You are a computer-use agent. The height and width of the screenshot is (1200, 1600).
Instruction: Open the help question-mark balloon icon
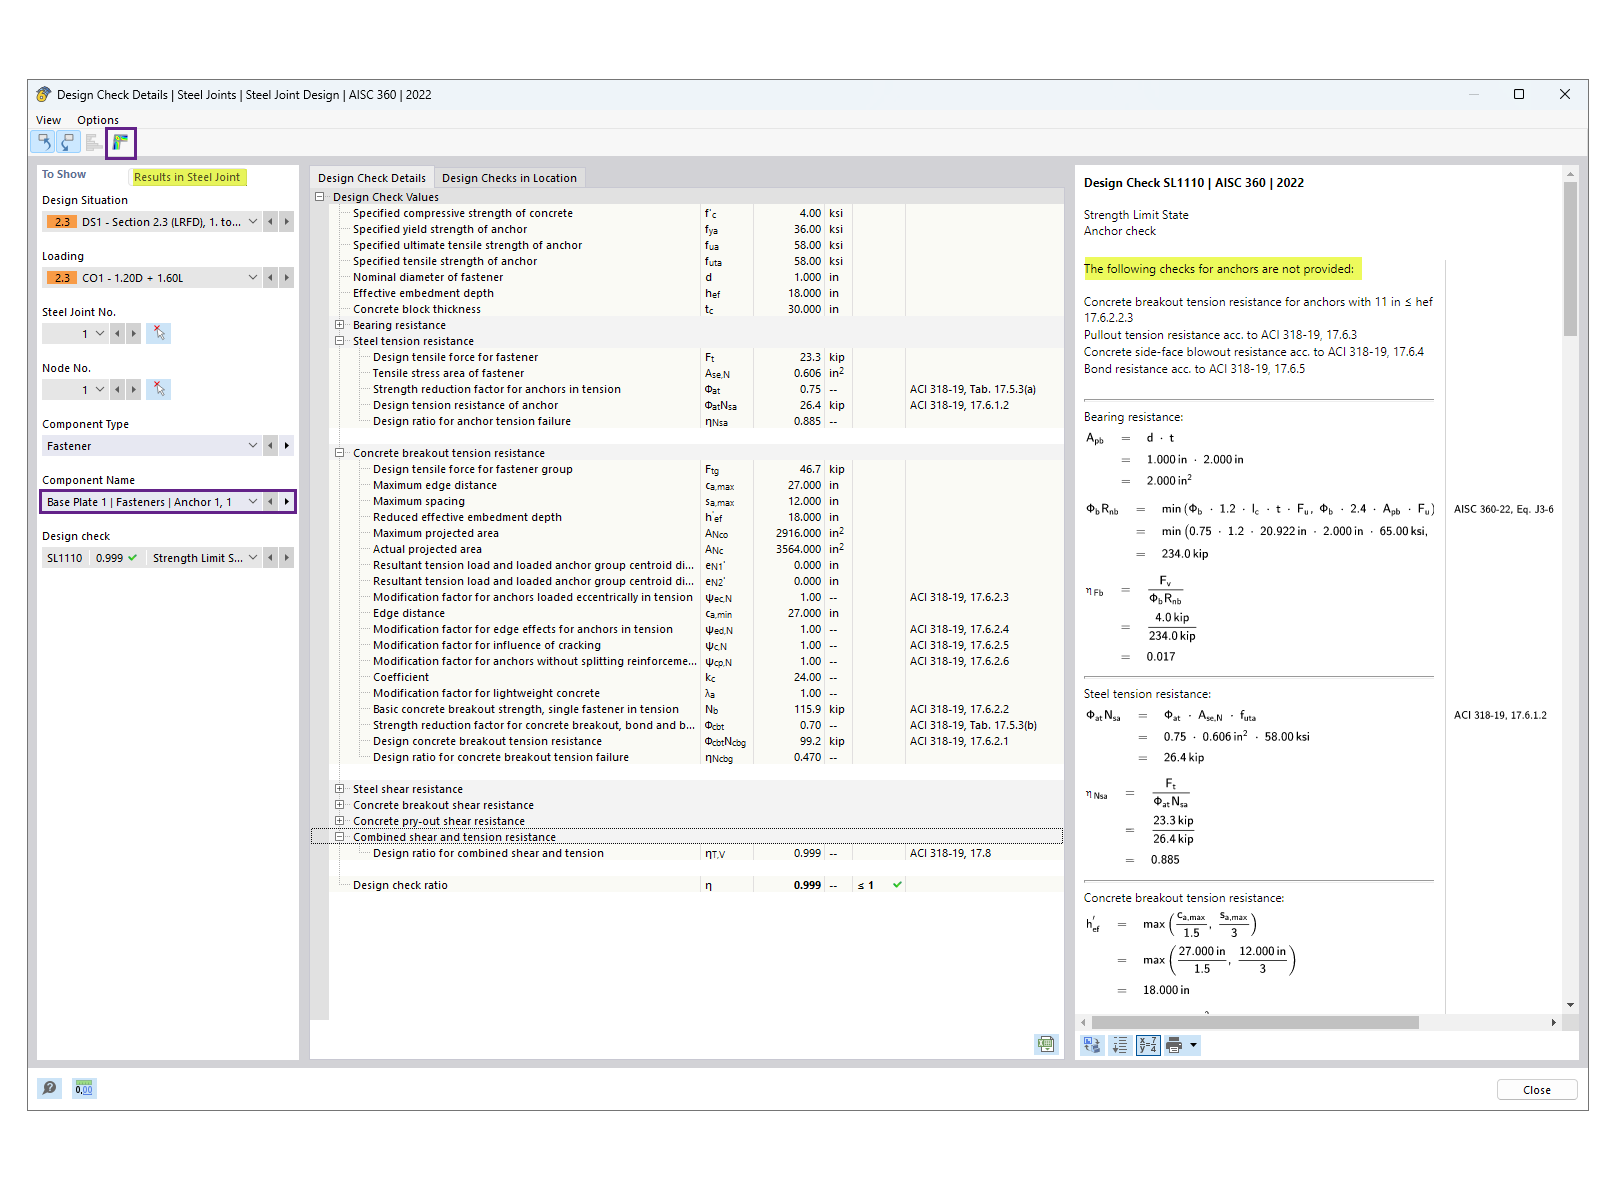click(48, 1088)
